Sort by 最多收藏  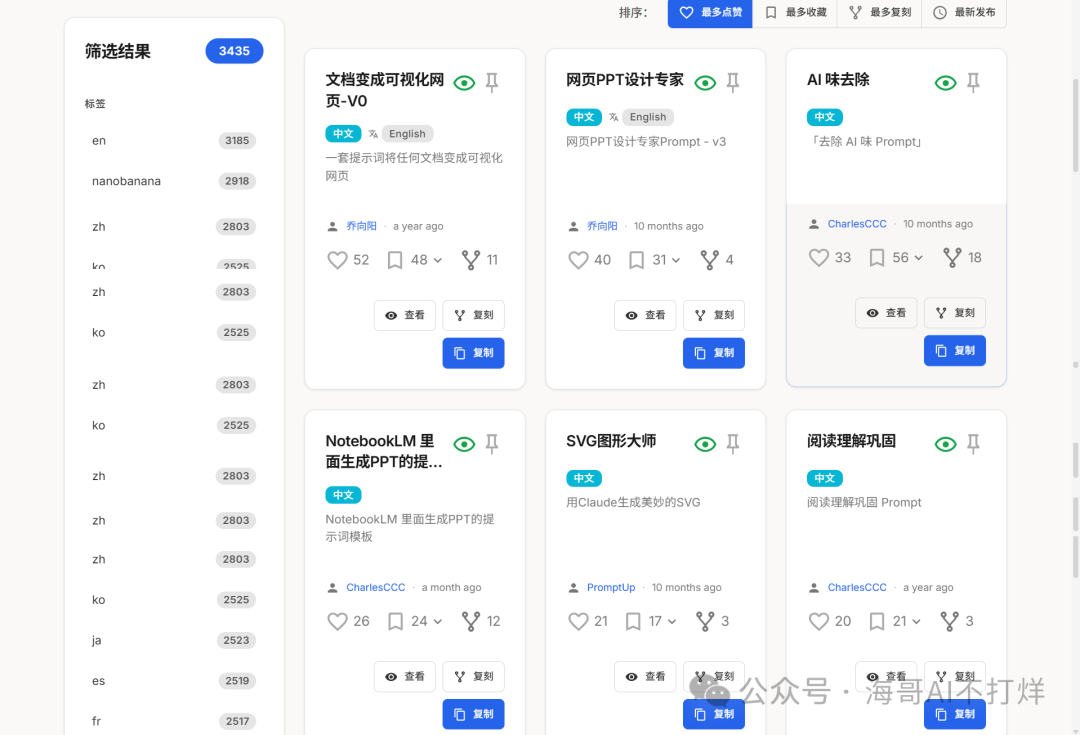click(796, 13)
